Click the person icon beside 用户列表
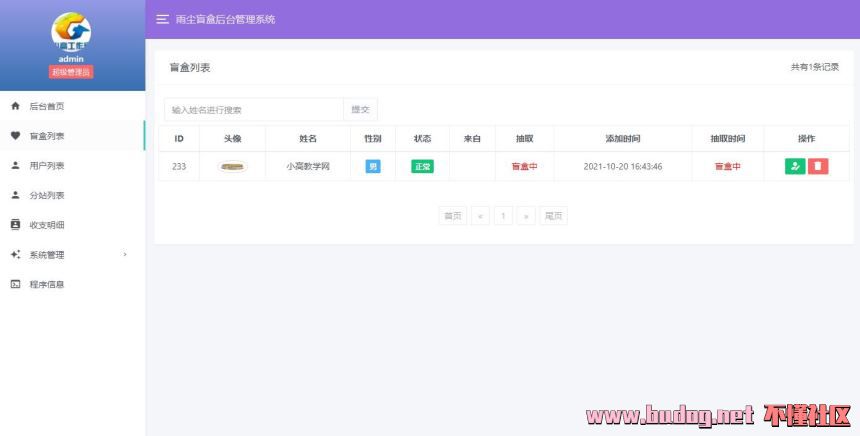 pyautogui.click(x=15, y=165)
